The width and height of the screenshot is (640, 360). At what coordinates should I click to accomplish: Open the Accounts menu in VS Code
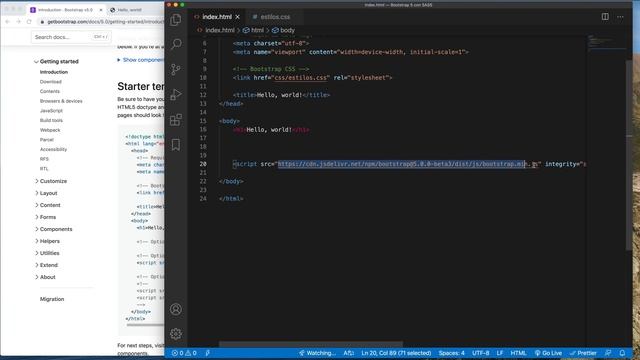click(x=176, y=309)
